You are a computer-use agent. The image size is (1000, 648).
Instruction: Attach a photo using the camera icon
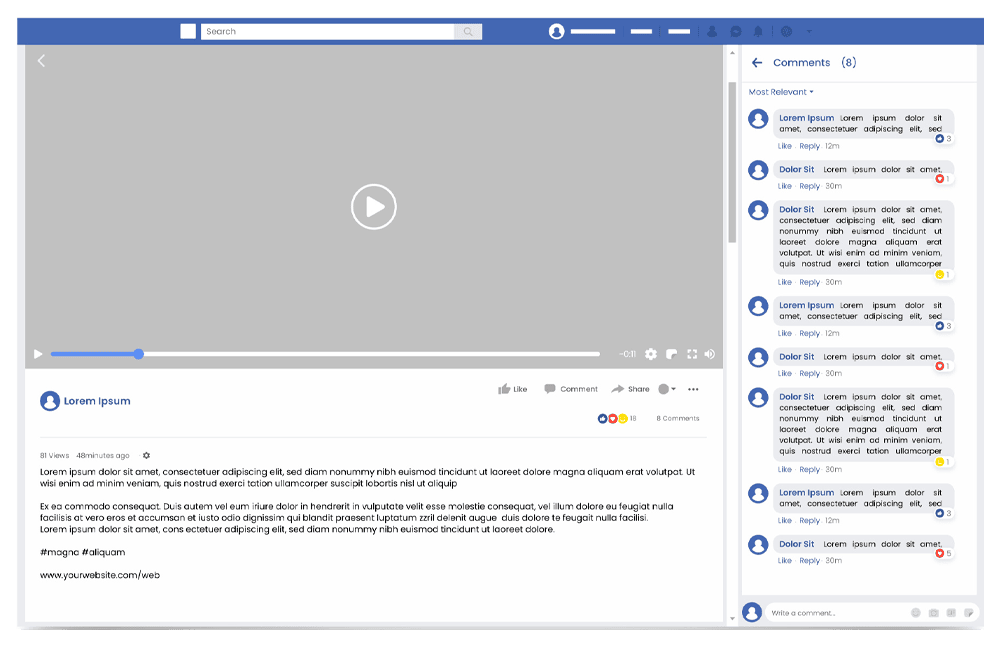click(934, 613)
